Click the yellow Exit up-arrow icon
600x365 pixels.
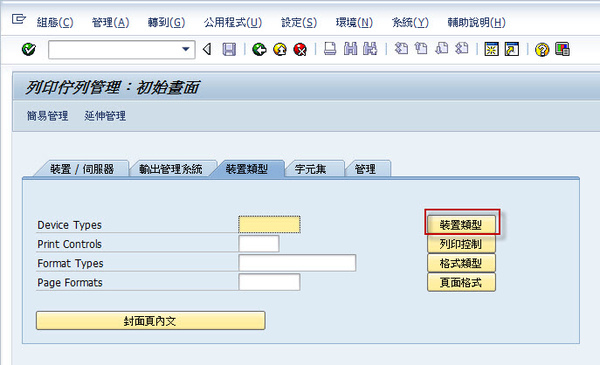coord(280,49)
